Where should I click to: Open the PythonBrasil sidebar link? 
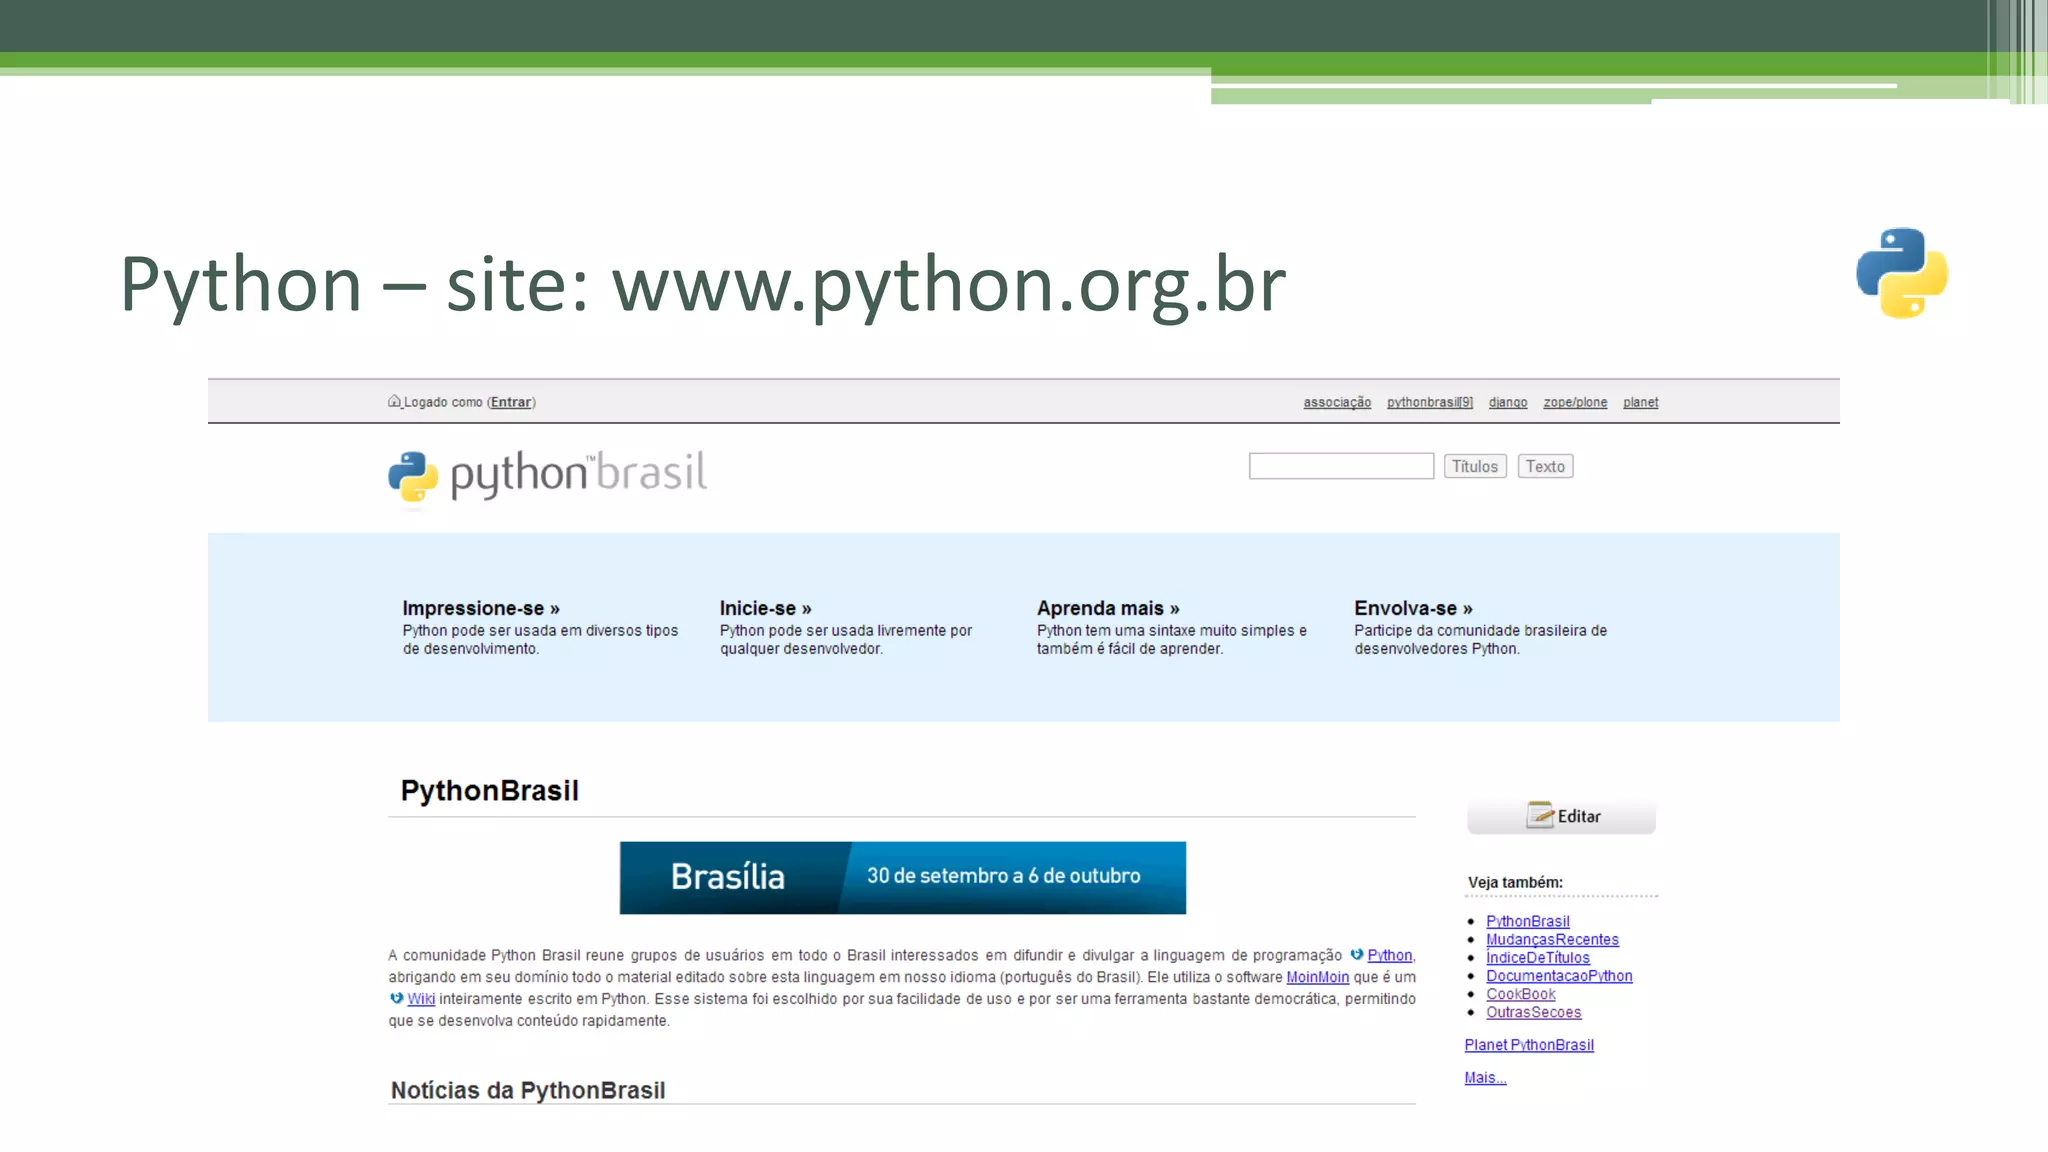[x=1527, y=921]
